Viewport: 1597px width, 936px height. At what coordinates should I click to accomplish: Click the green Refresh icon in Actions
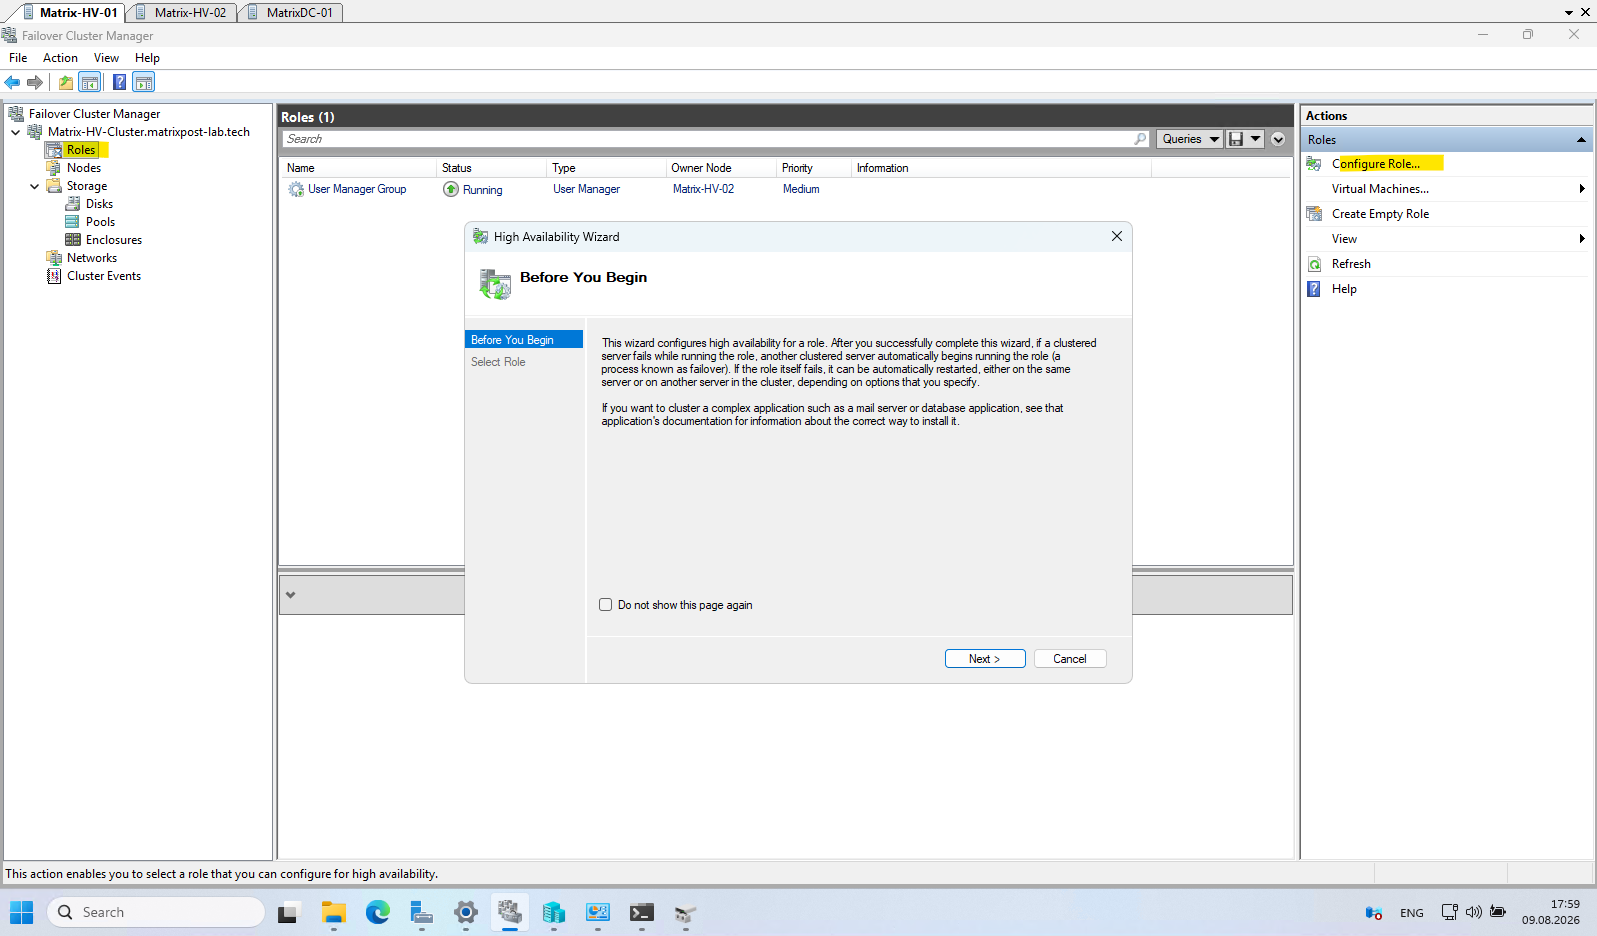[1315, 264]
